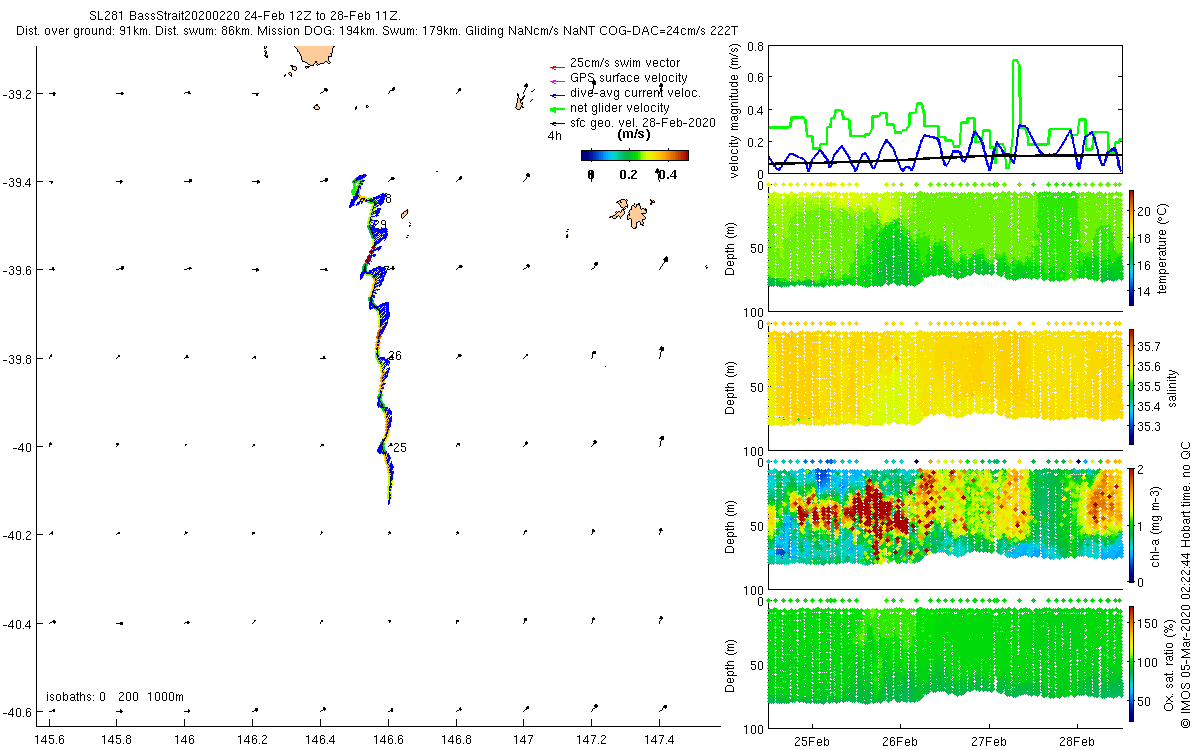Click the "isobaths: 0 200 1000m" text
Viewport: 1200px width, 750px height.
(114, 697)
